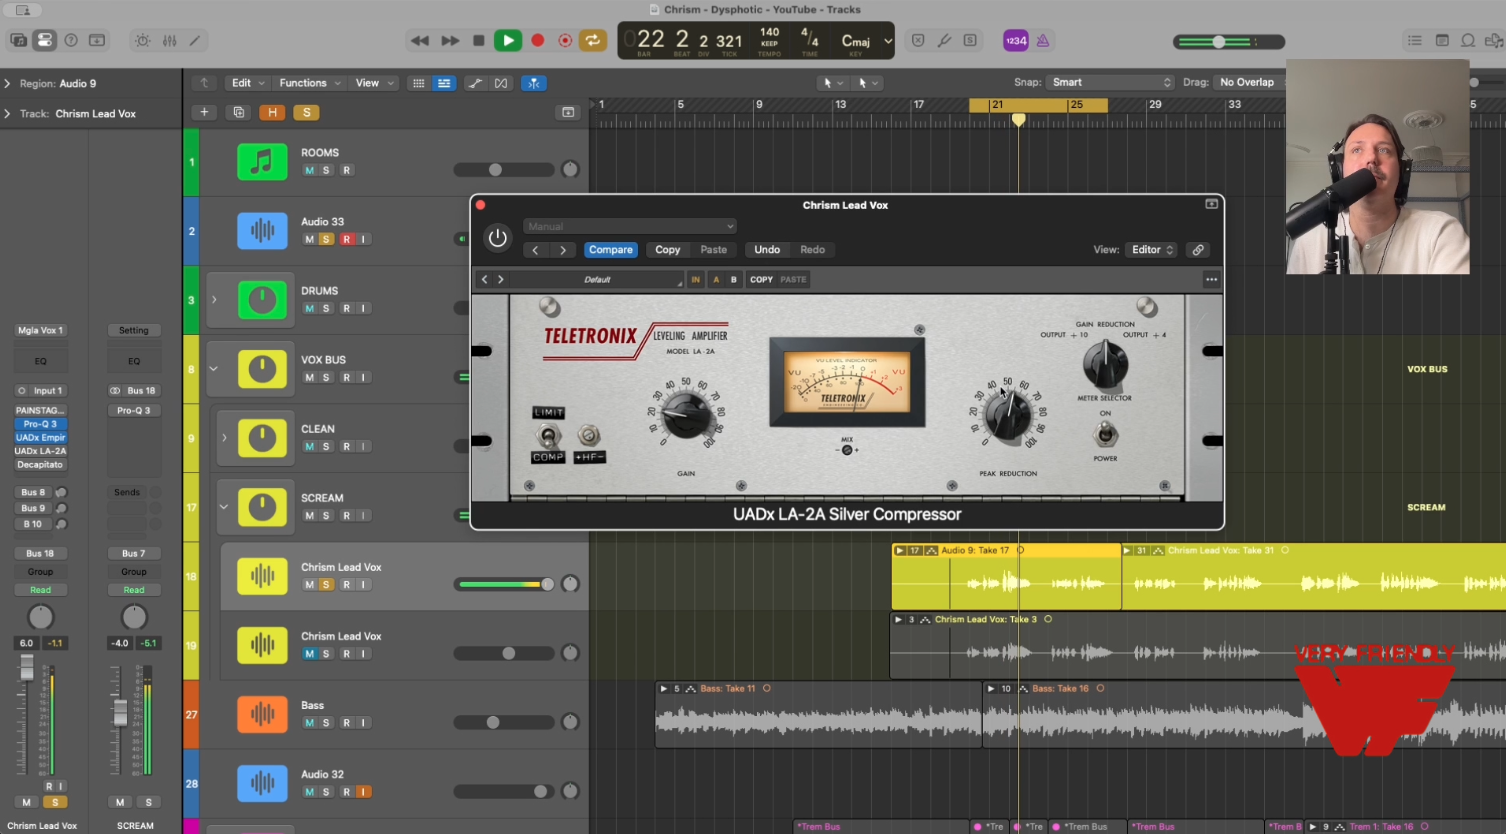Click the Rewind transport button

point(420,41)
